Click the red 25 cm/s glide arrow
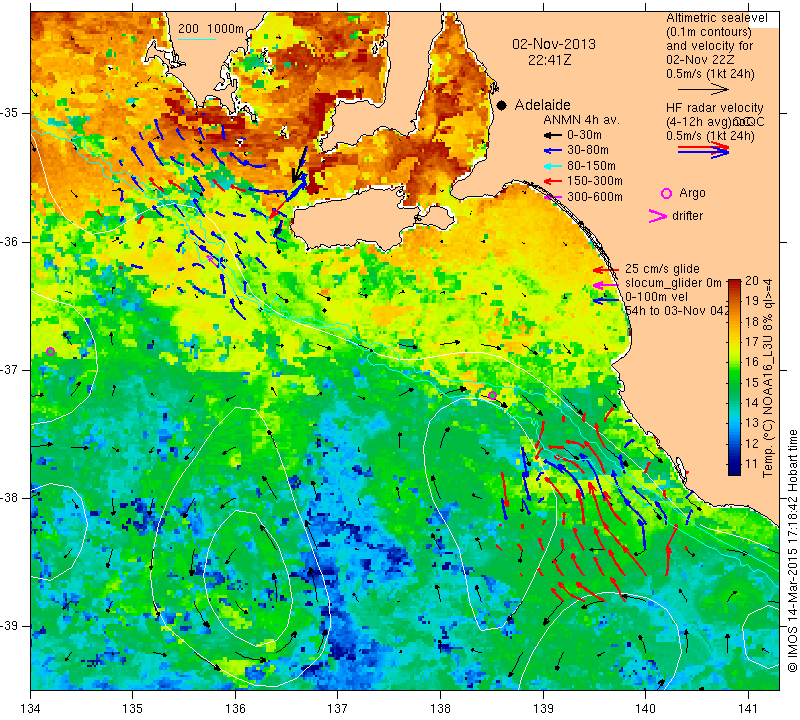The width and height of the screenshot is (800, 720). pos(606,269)
